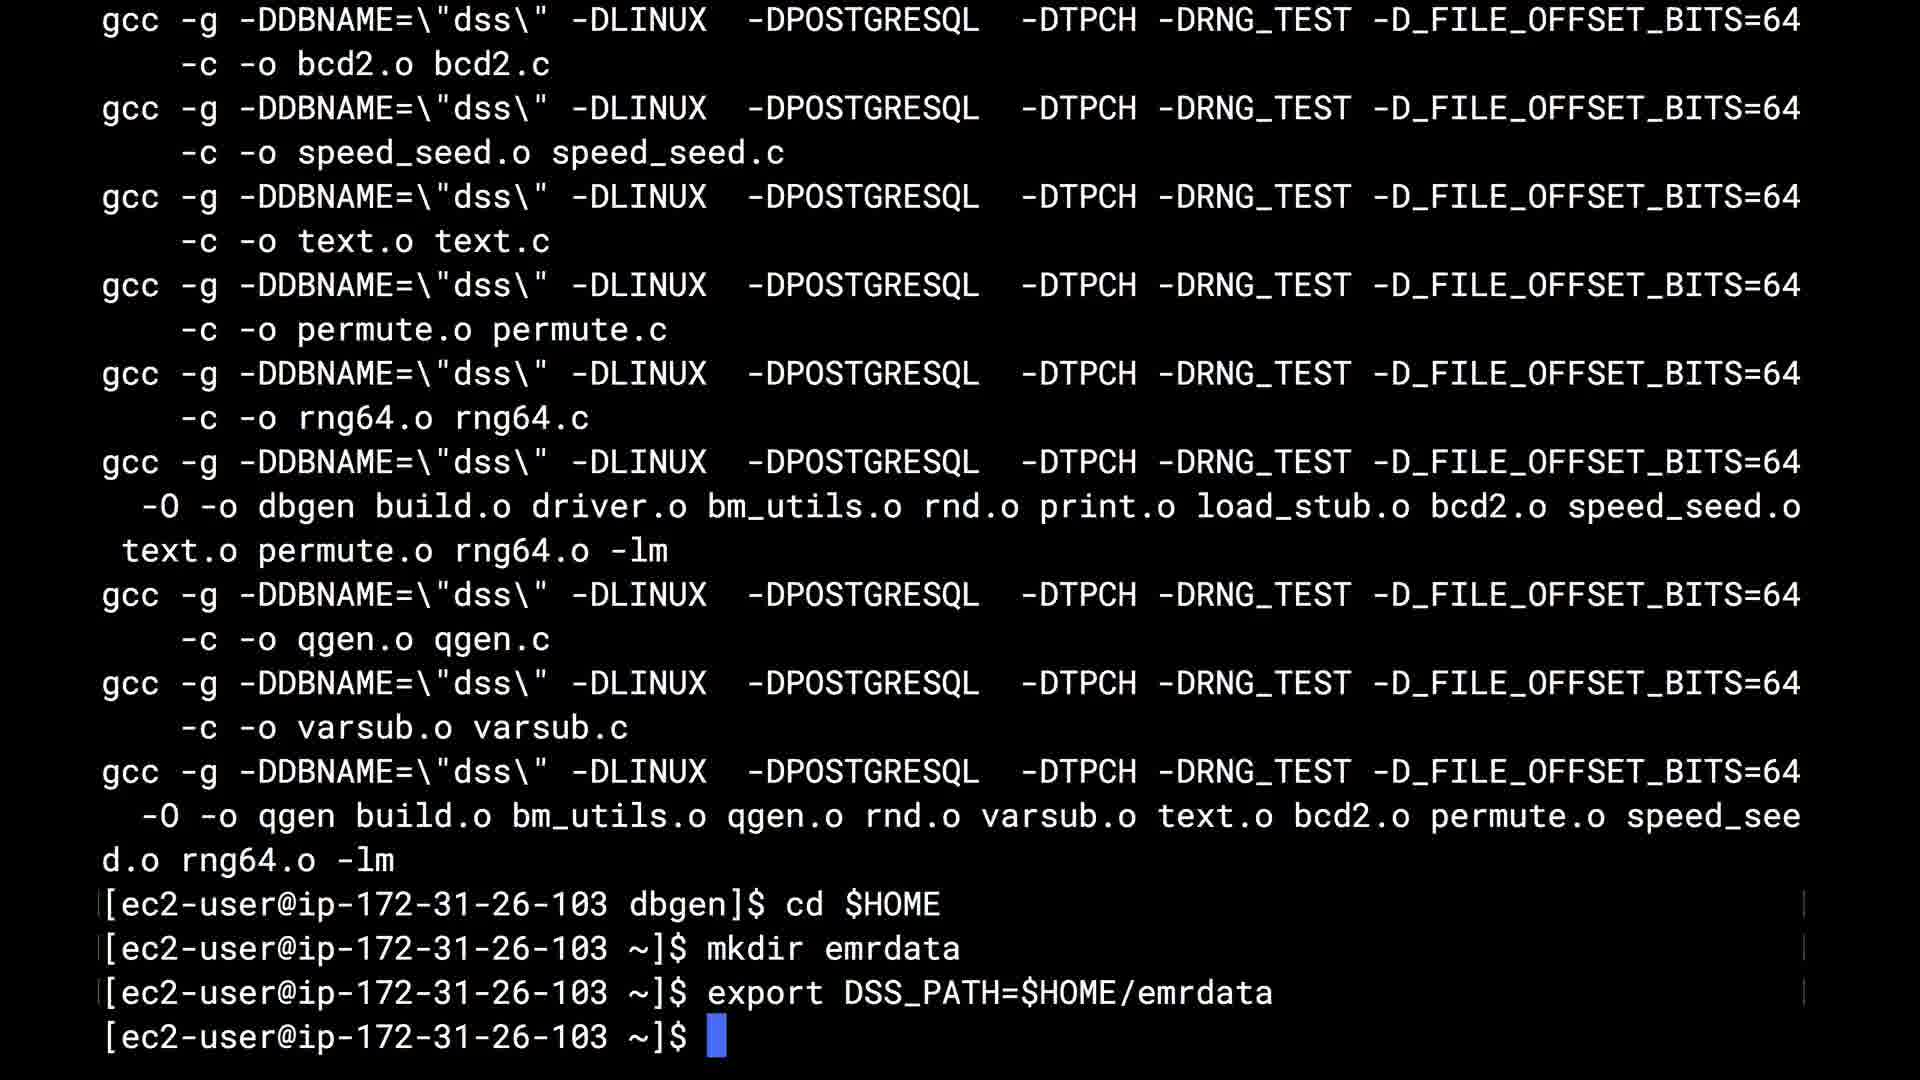Click the 'cd $HOME' command text
The width and height of the screenshot is (1920, 1080).
[862, 904]
